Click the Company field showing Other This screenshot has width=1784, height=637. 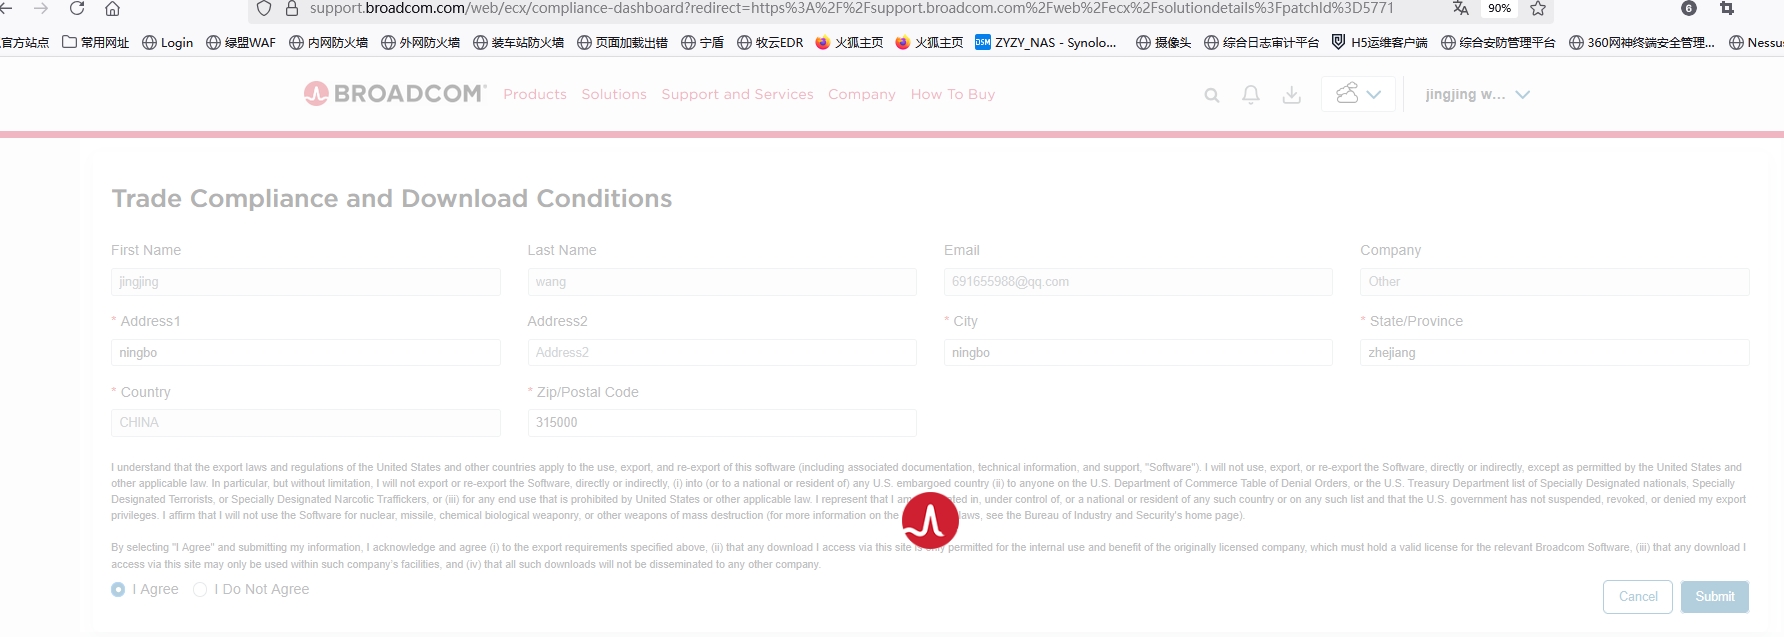1555,282
